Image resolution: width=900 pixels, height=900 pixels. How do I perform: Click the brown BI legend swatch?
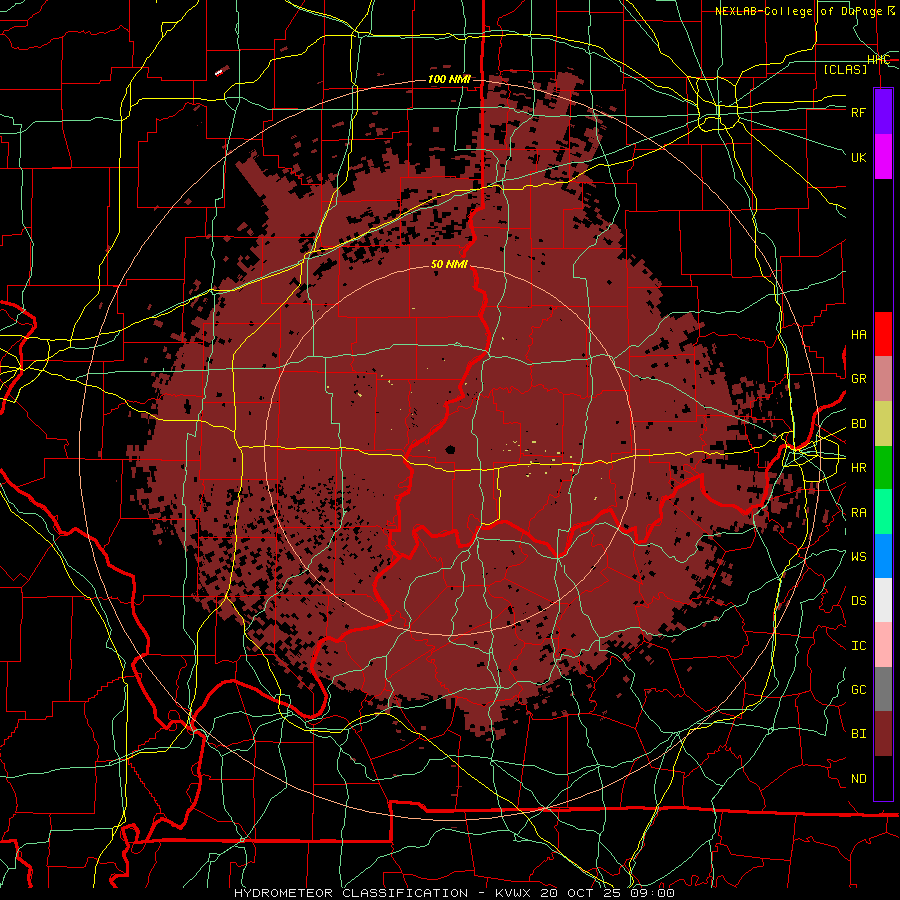pyautogui.click(x=883, y=734)
